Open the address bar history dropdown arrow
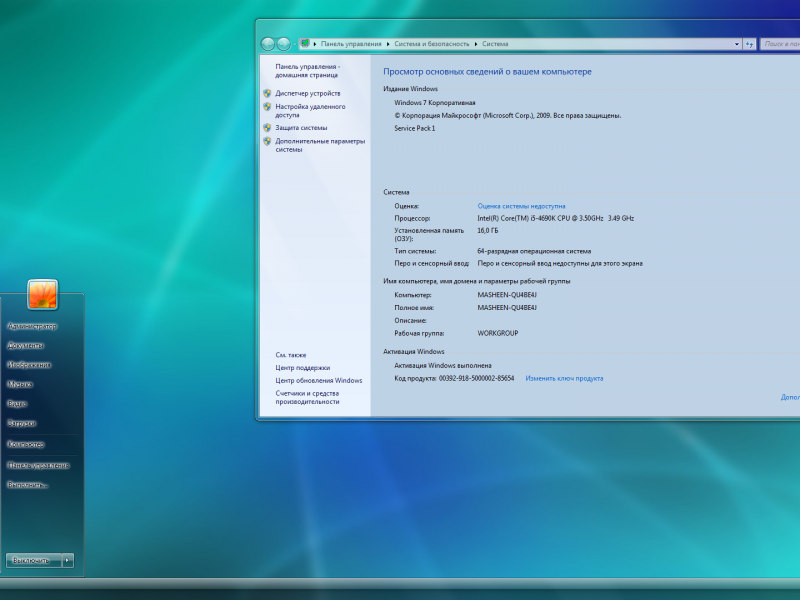Viewport: 800px width, 600px height. click(737, 44)
